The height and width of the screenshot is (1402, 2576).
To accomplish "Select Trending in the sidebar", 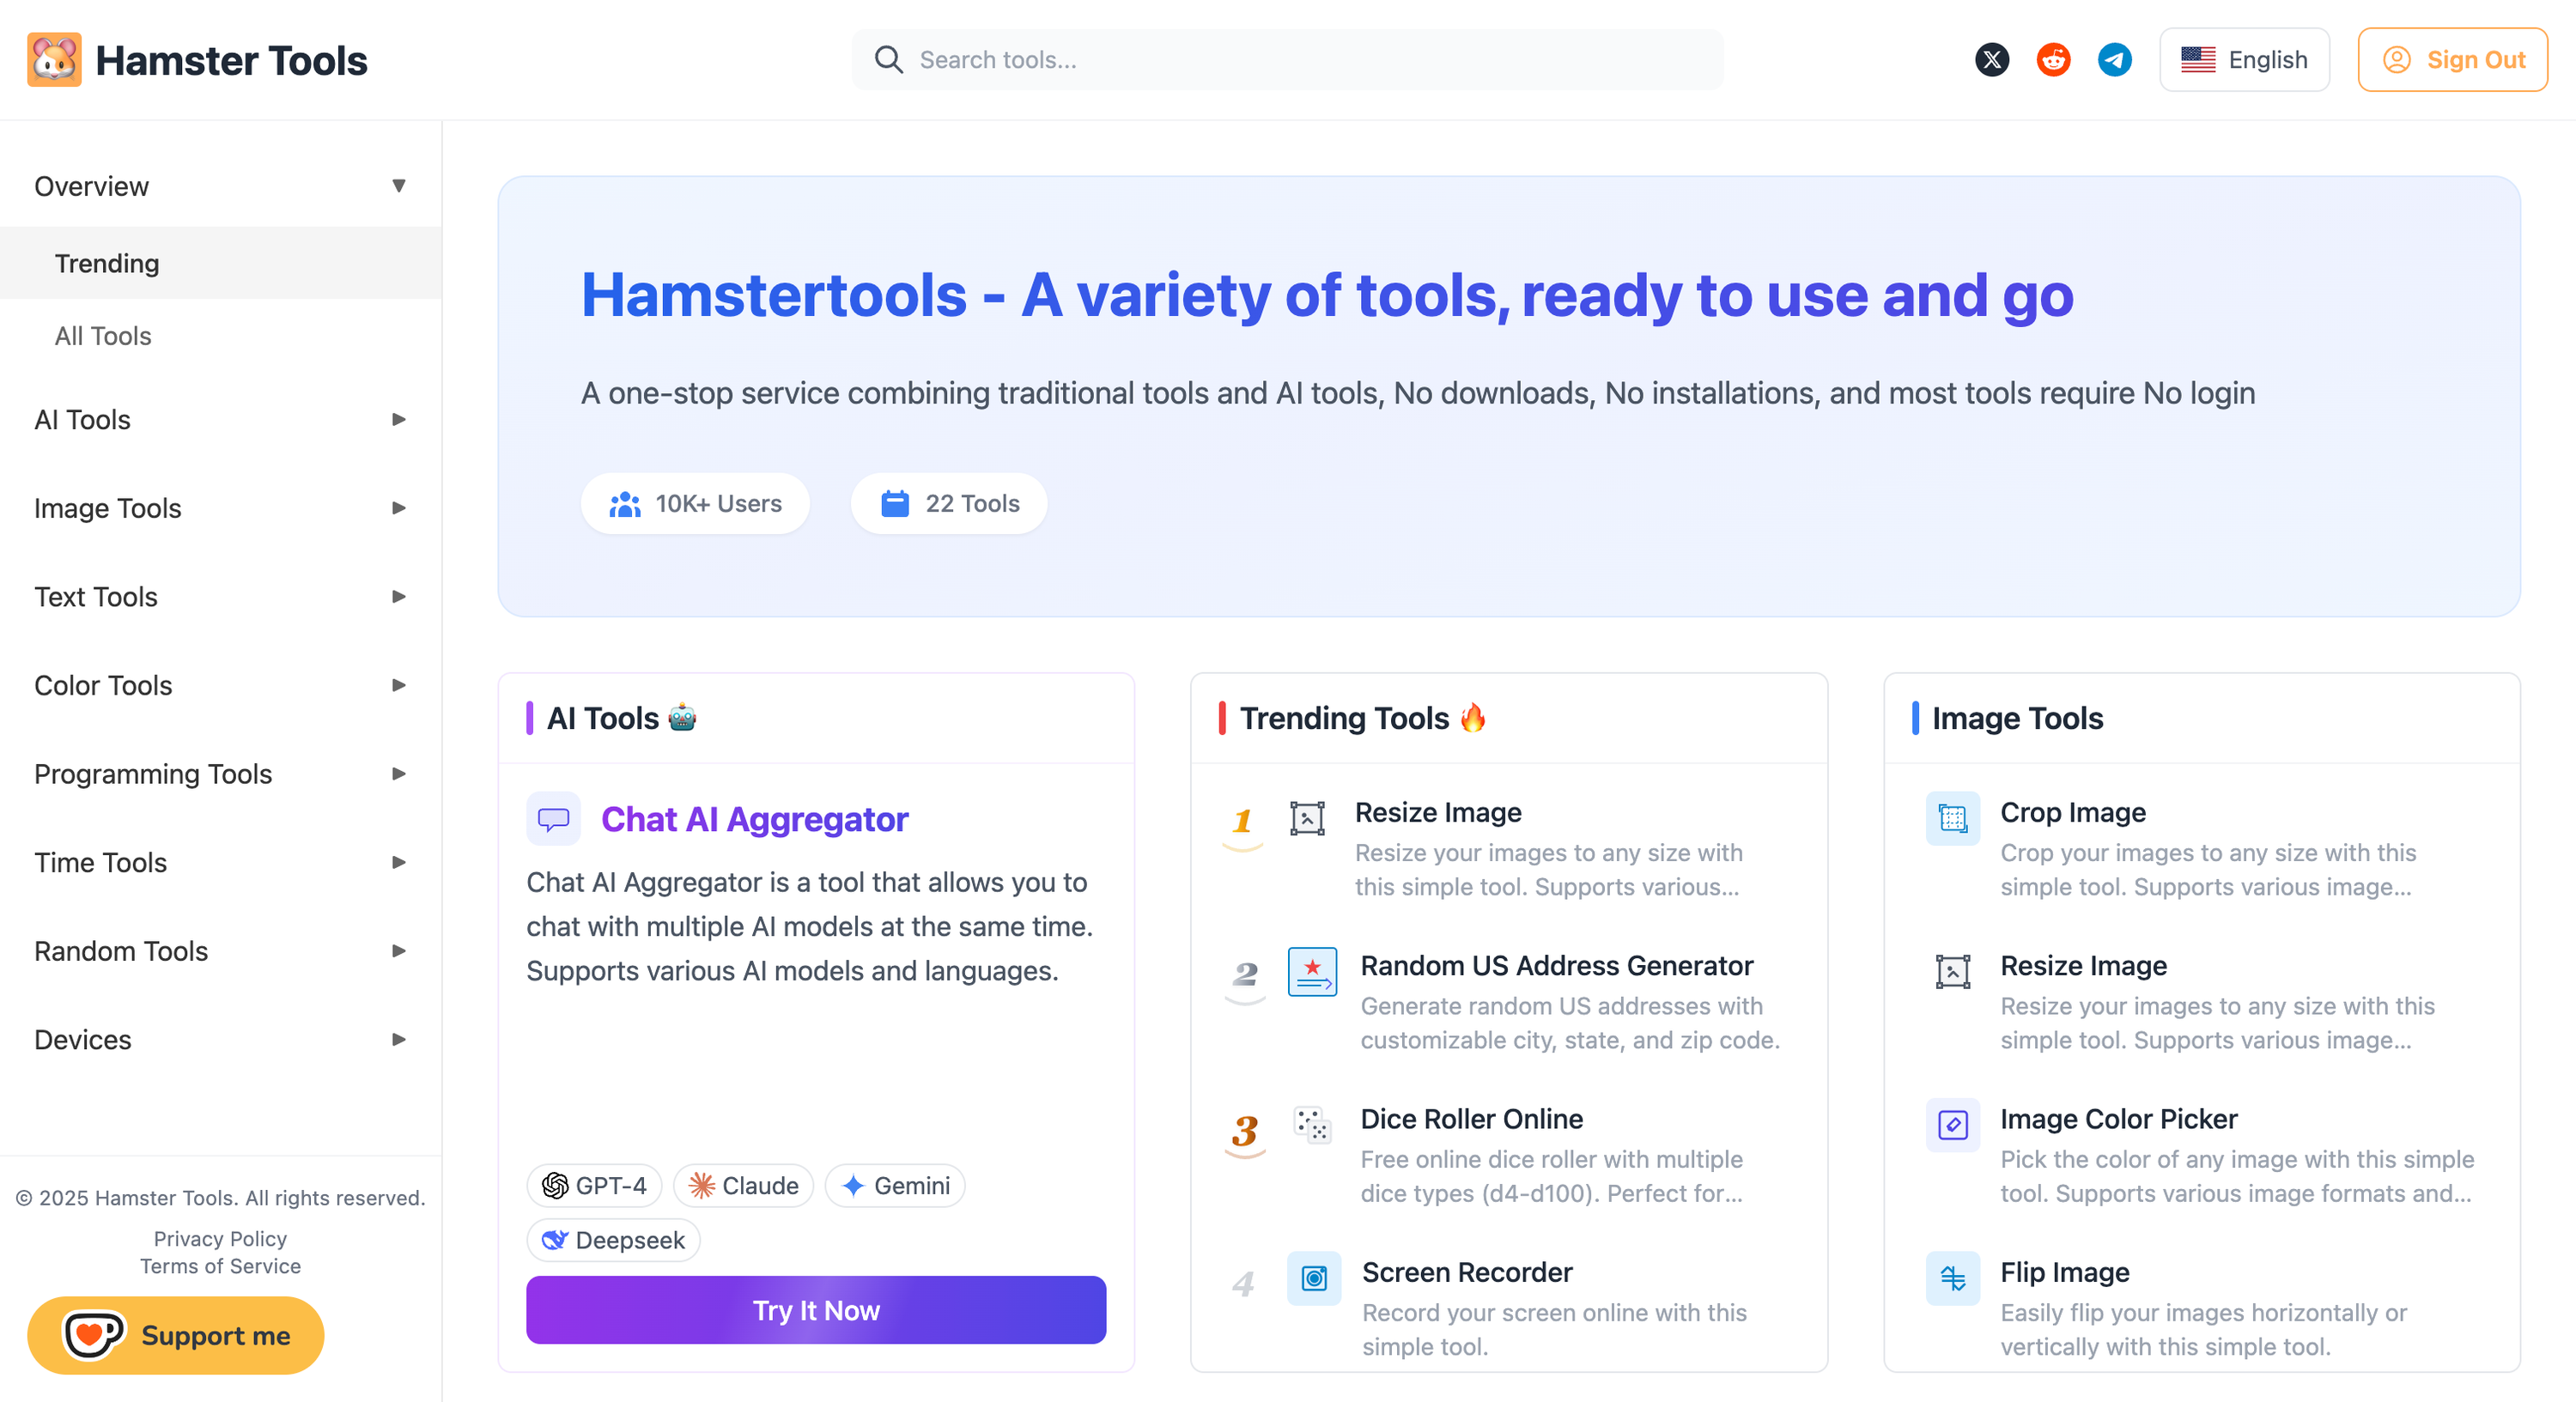I will [107, 263].
